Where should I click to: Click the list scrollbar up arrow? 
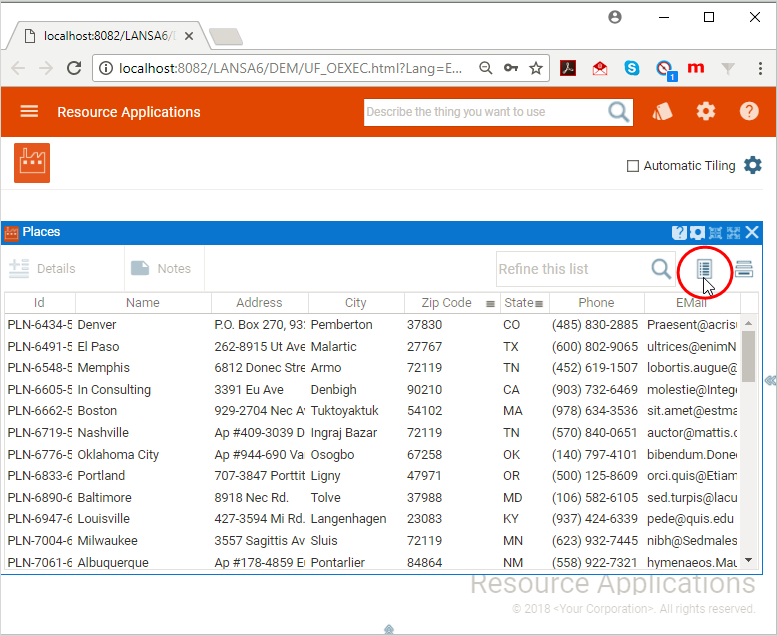(x=749, y=323)
